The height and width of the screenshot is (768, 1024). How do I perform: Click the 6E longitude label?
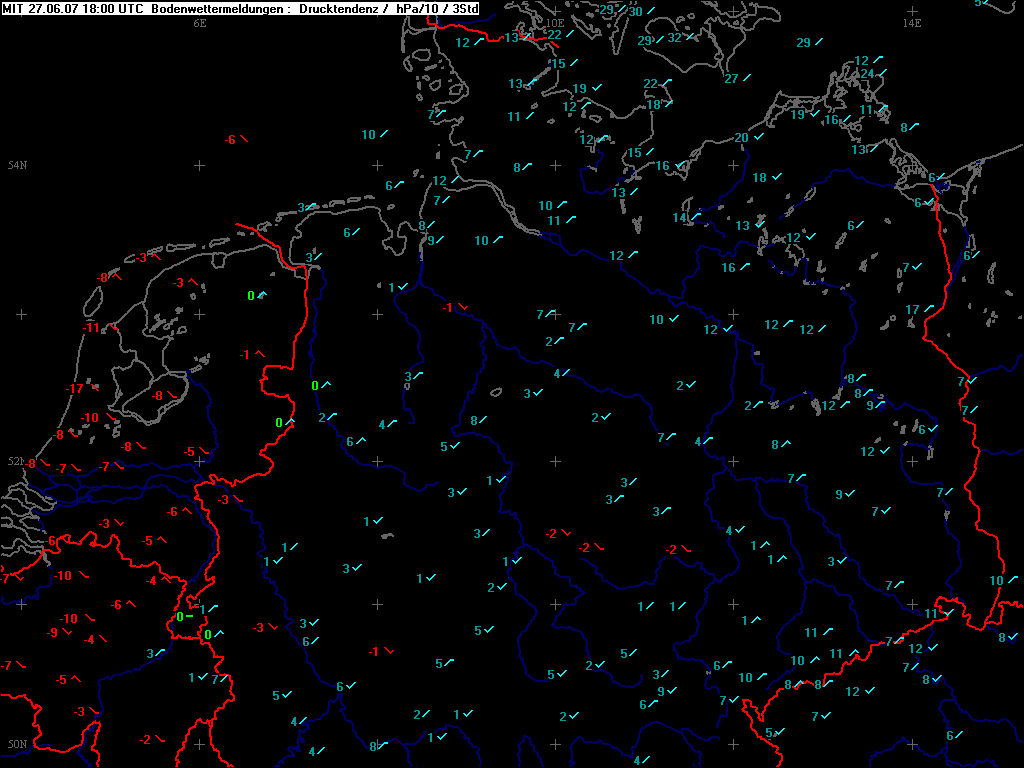tap(199, 22)
